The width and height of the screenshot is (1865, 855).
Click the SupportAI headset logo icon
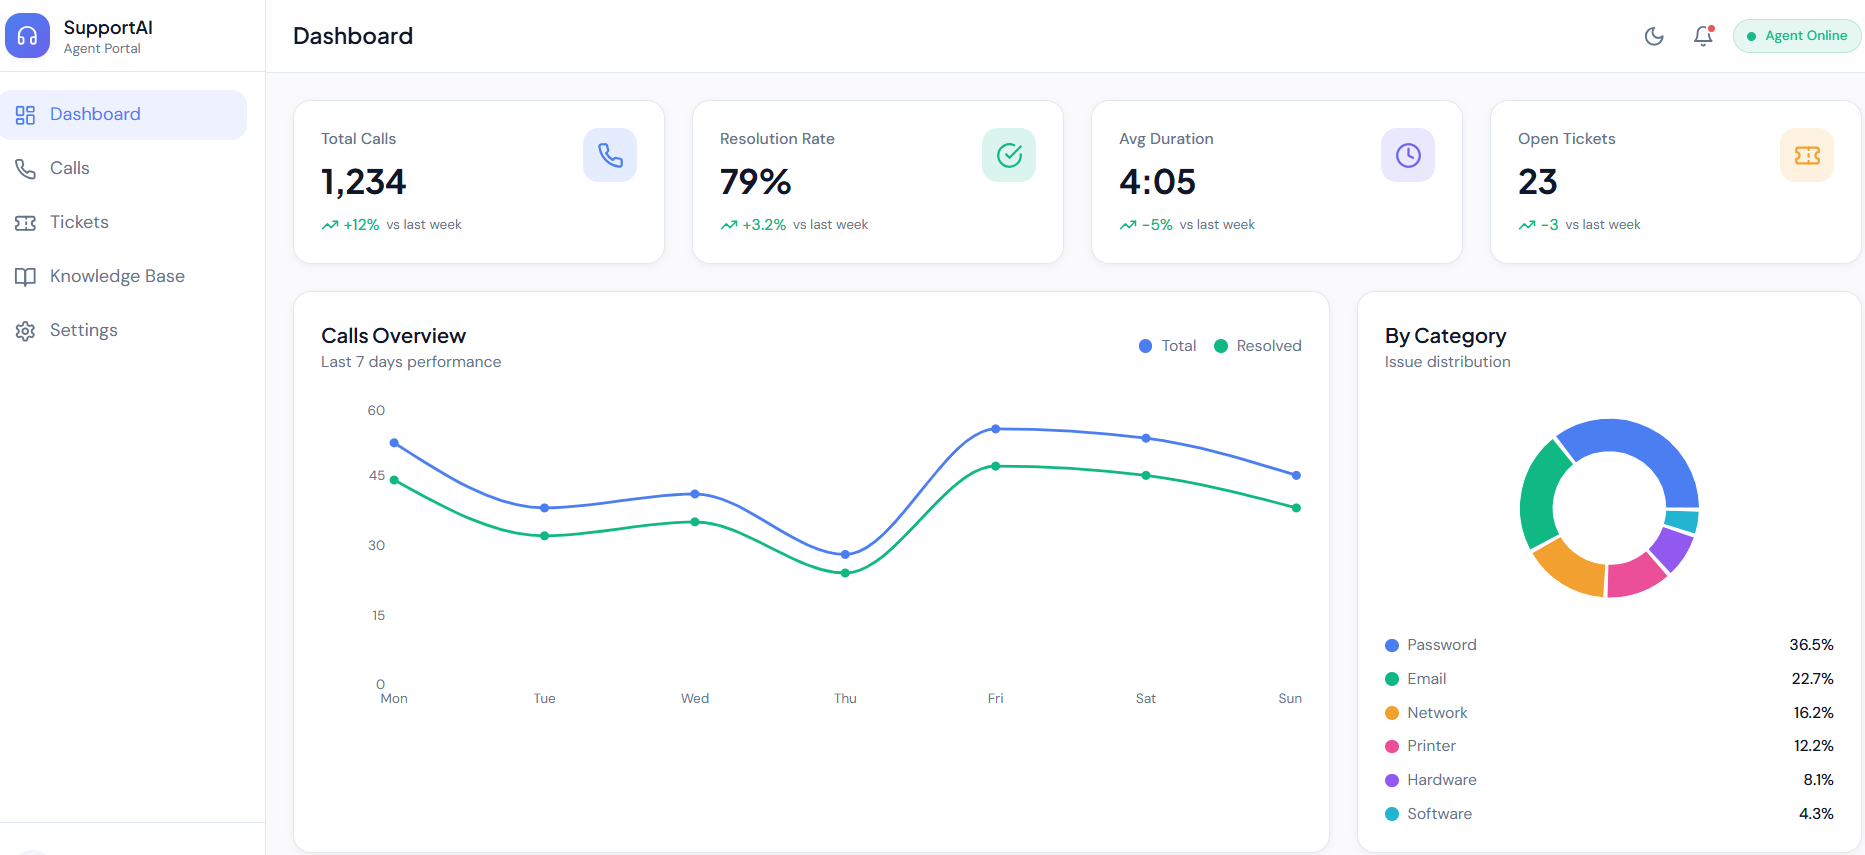coord(27,36)
